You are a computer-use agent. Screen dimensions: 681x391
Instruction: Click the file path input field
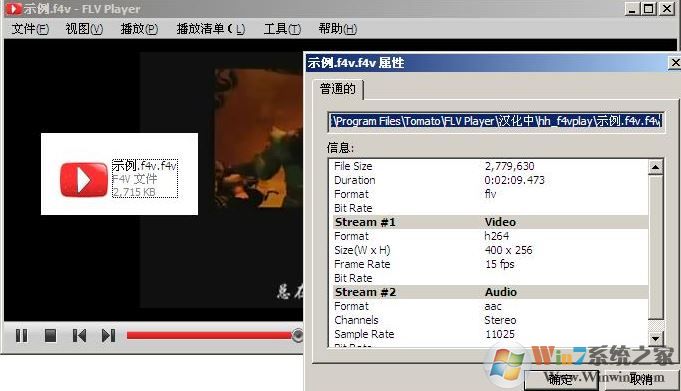tap(496, 121)
